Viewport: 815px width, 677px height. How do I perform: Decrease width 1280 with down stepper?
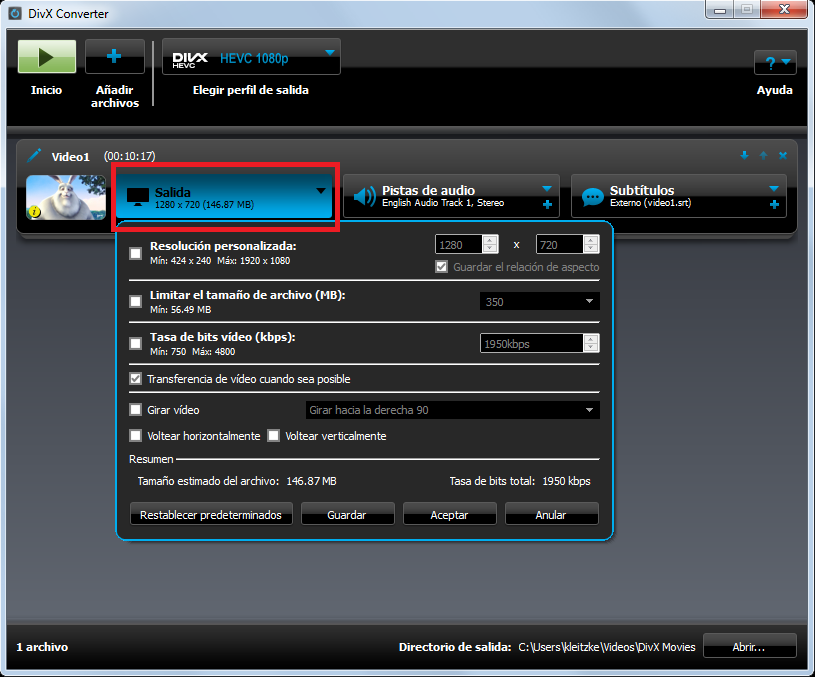click(x=490, y=248)
